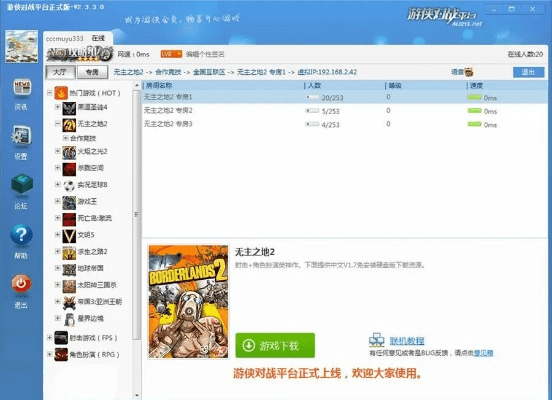Click the 求生之路2 tree label
The width and height of the screenshot is (552, 400).
coord(93,252)
